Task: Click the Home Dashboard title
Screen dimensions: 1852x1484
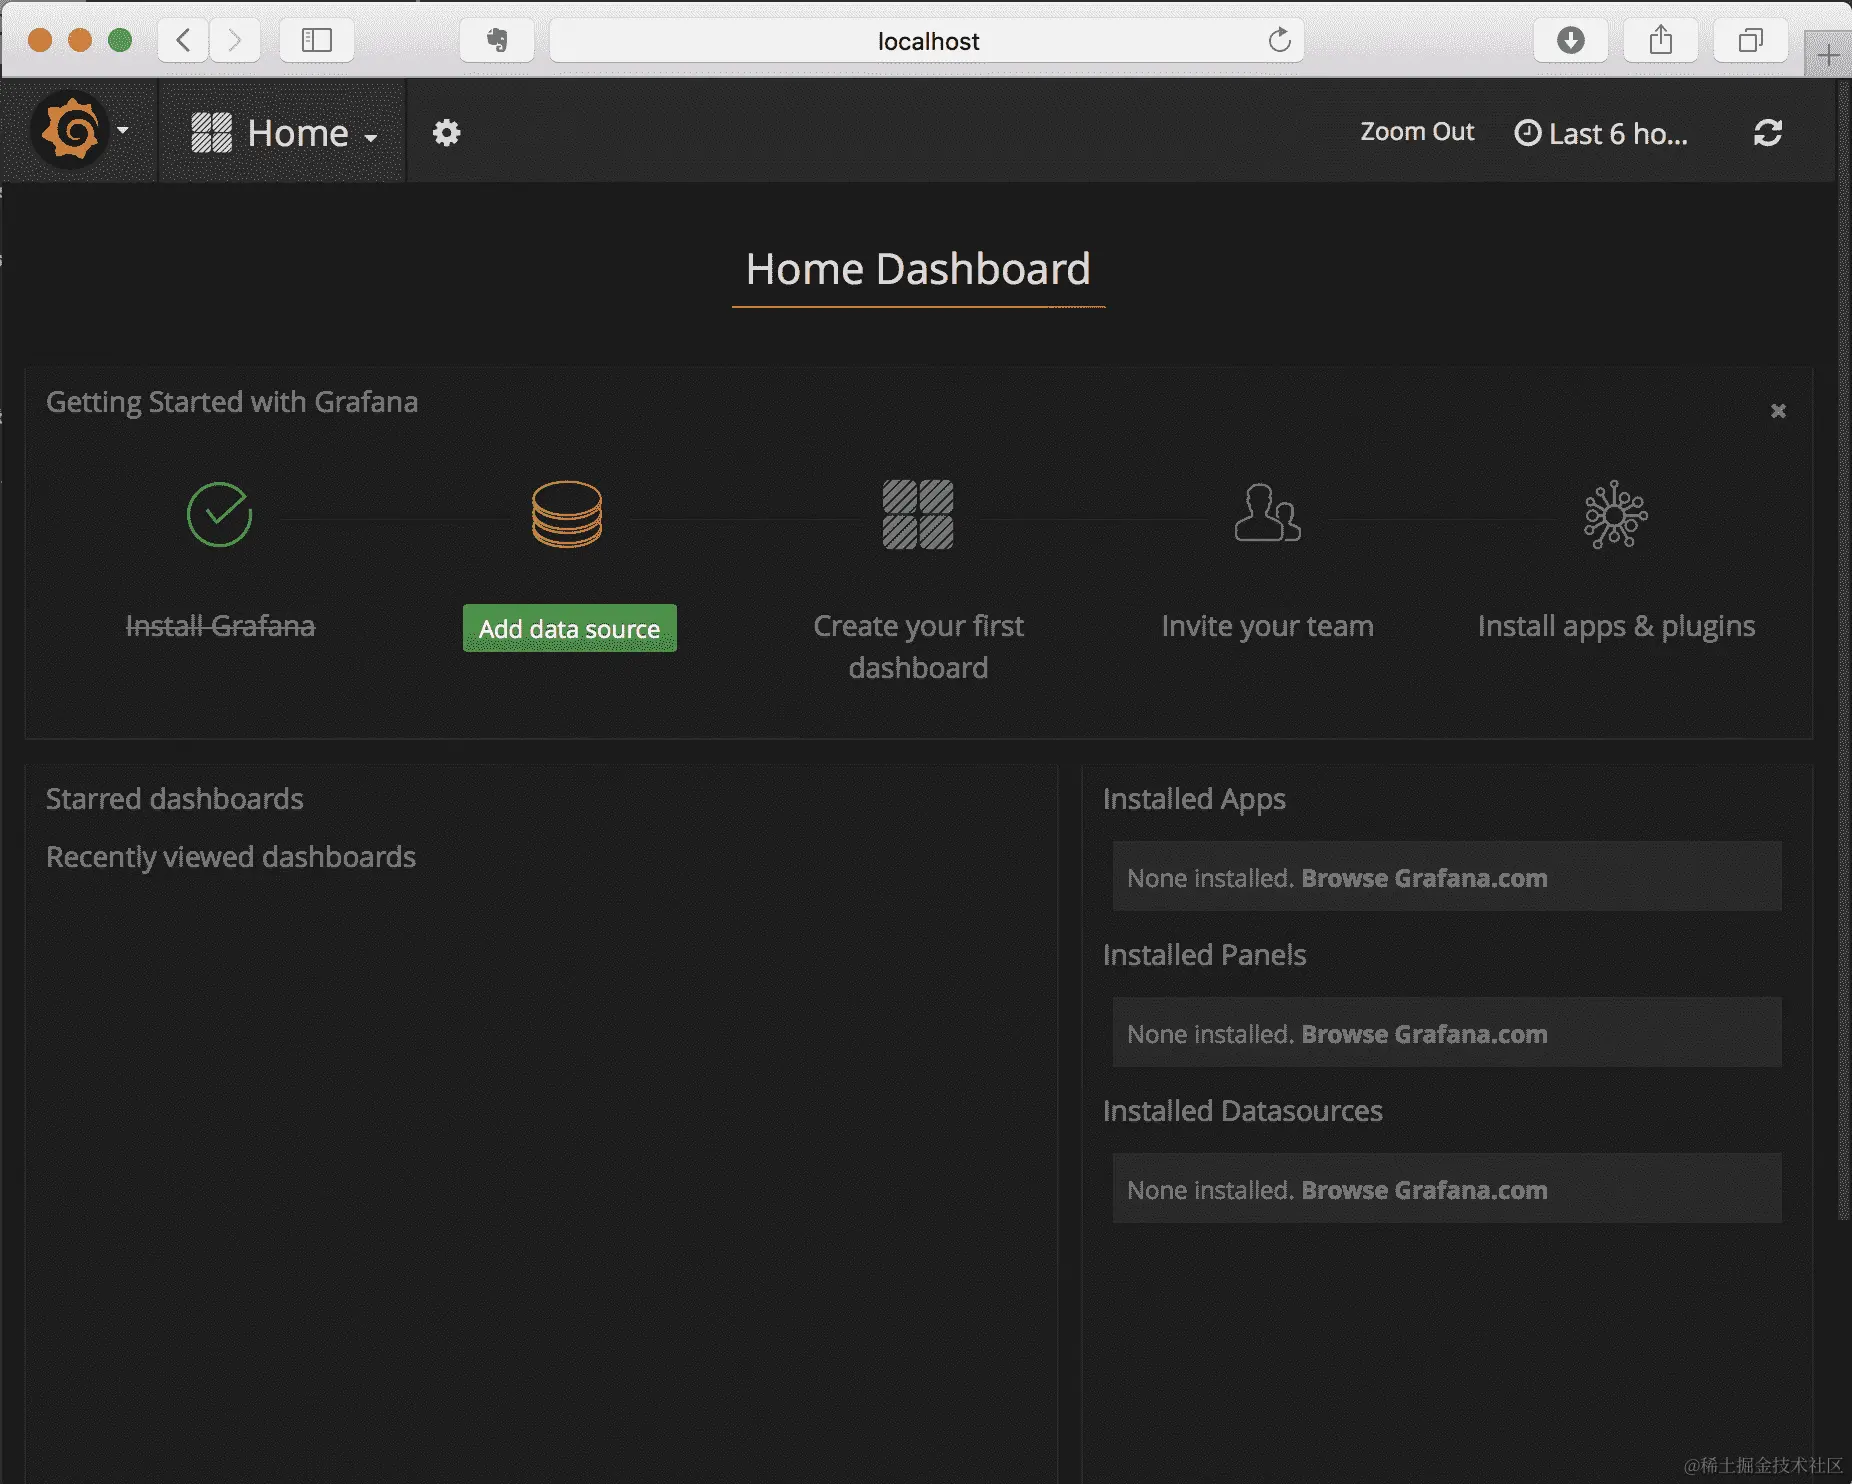Action: pos(918,269)
